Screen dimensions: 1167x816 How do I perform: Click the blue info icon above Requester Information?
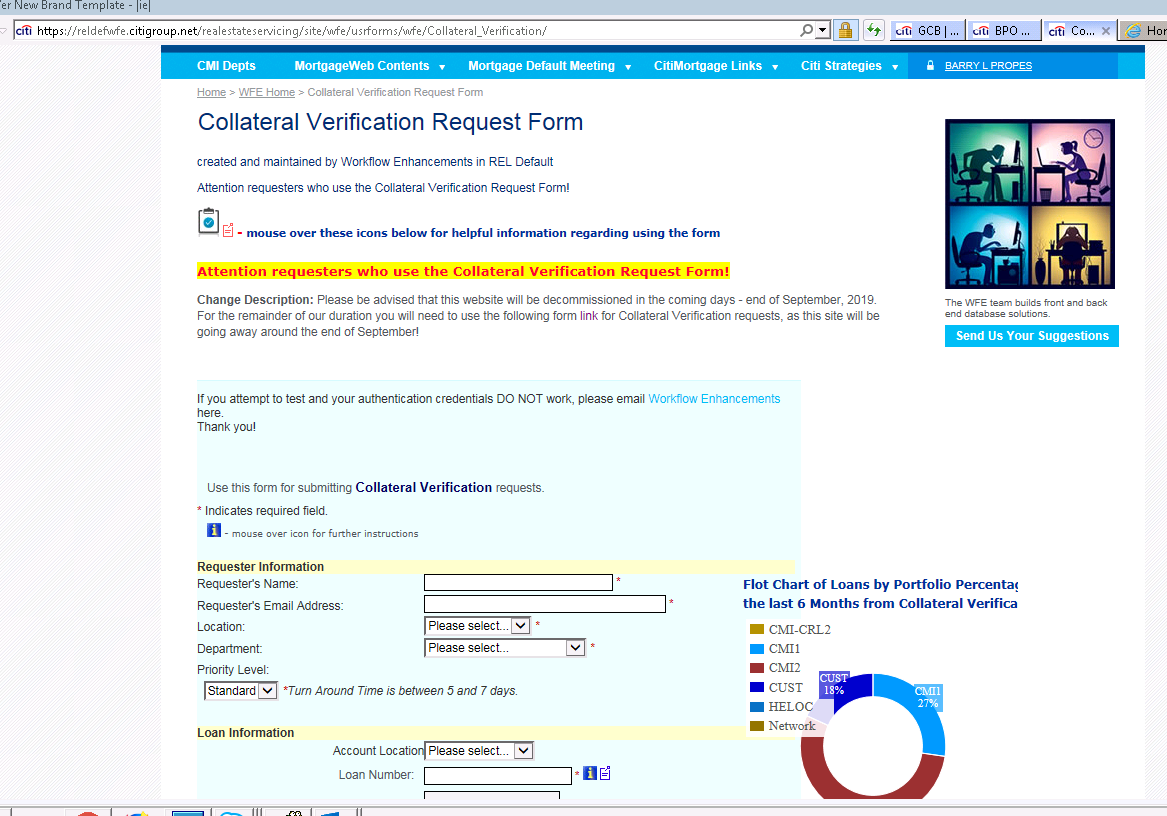tap(213, 530)
